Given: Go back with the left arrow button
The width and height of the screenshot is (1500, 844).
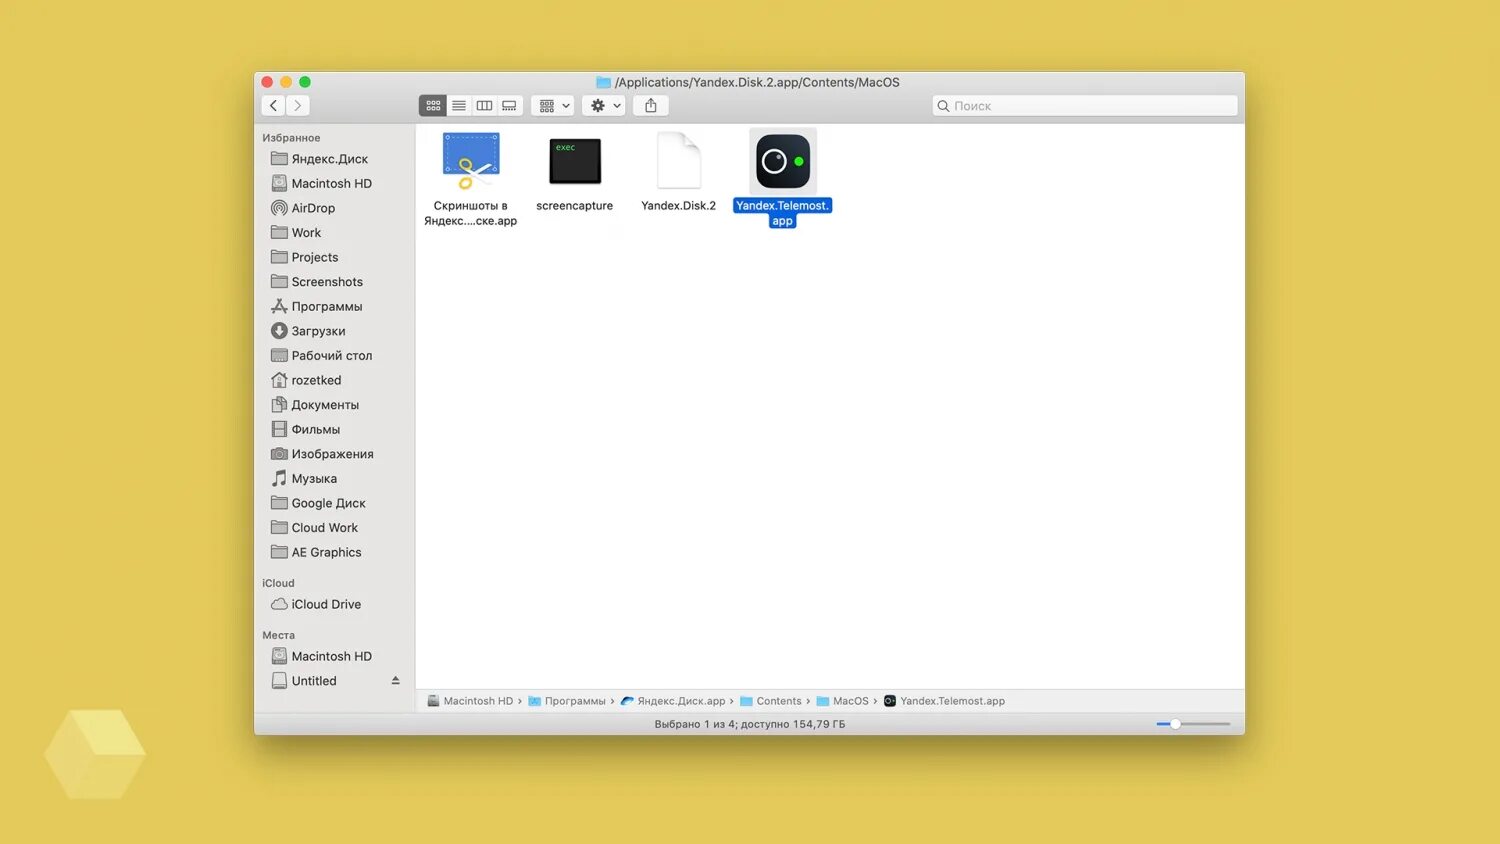Looking at the screenshot, I should coord(273,105).
